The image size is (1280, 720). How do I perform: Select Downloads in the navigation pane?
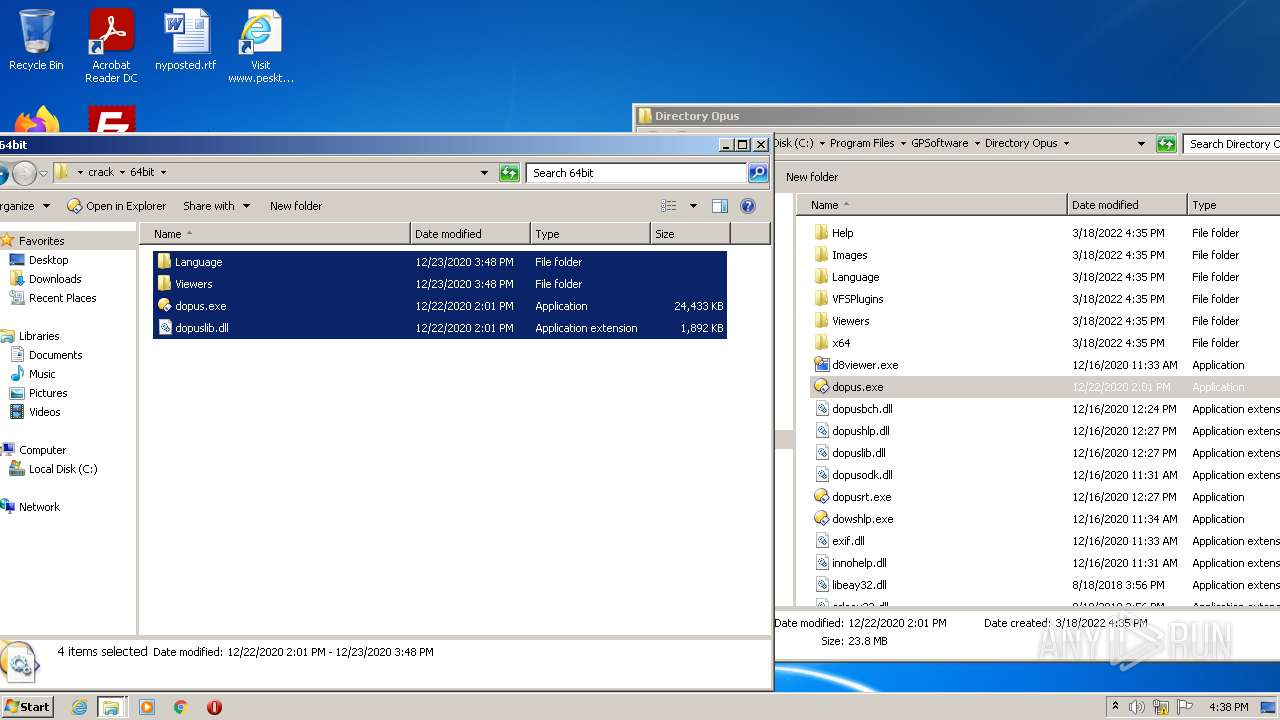[x=55, y=279]
